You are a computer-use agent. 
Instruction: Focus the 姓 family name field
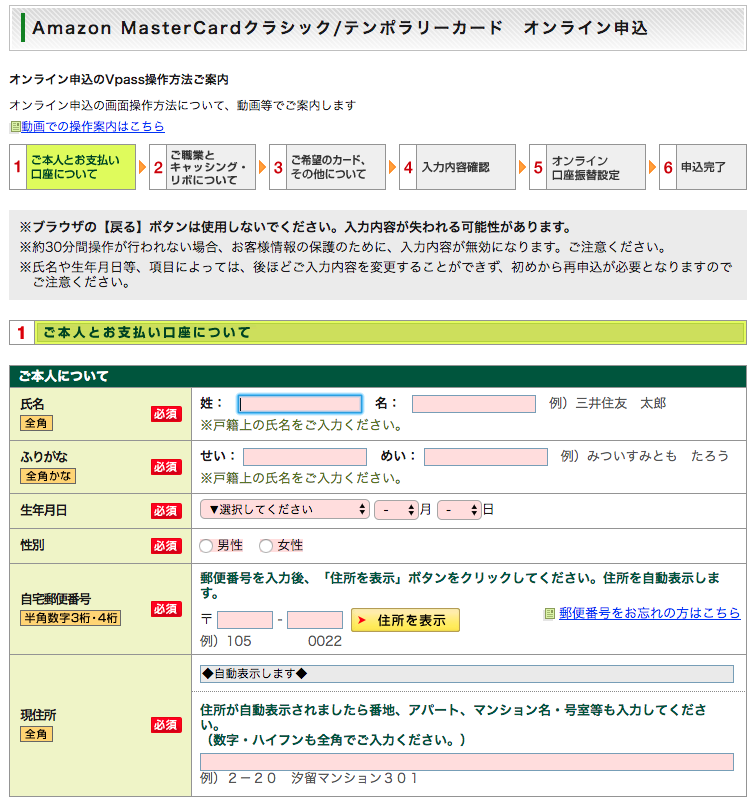(300, 404)
